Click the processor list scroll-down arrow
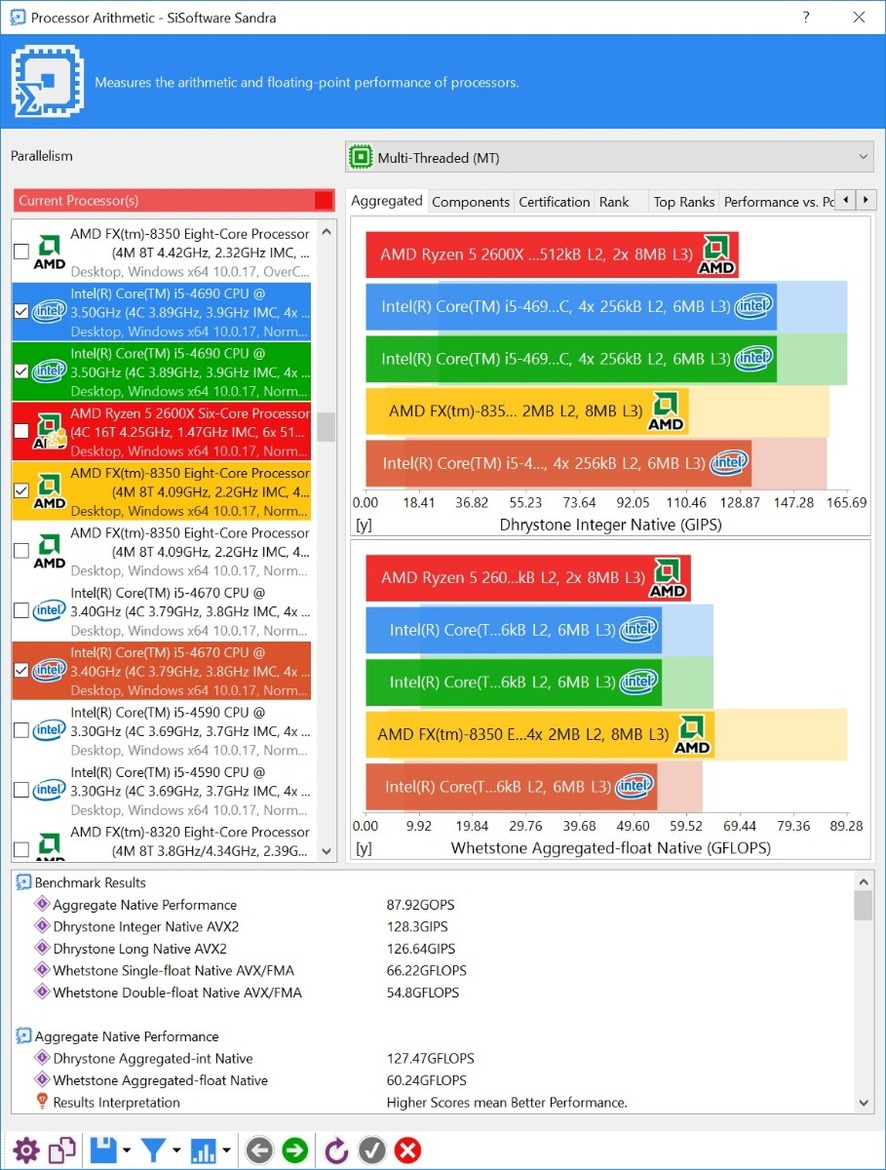886x1170 pixels. point(326,851)
